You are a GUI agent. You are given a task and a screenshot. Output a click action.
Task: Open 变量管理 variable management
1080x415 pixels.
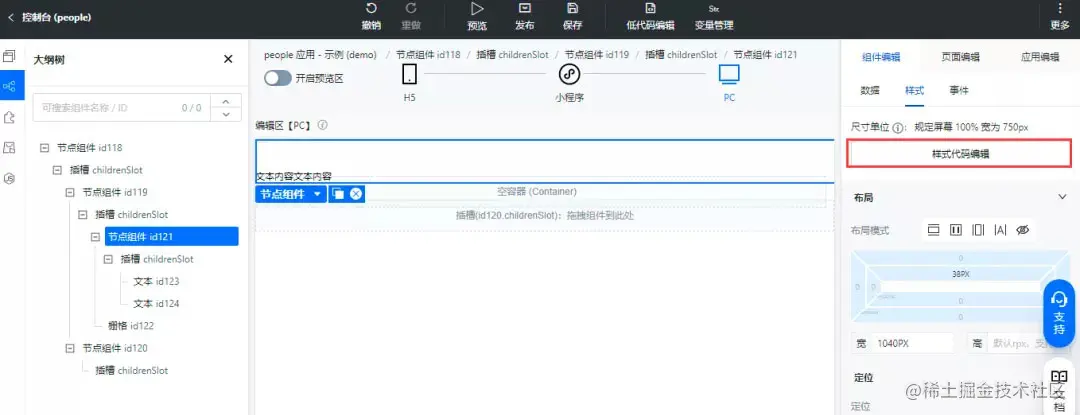tap(714, 17)
